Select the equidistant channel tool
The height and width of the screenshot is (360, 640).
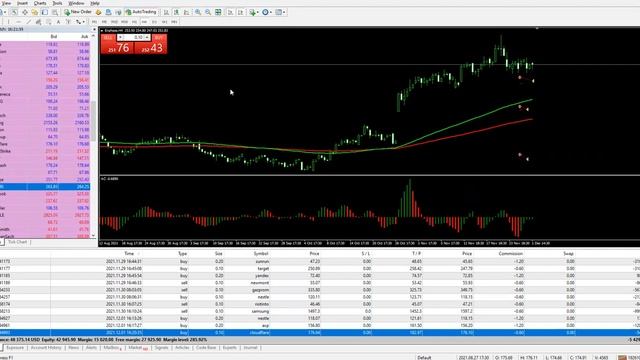click(38, 22)
